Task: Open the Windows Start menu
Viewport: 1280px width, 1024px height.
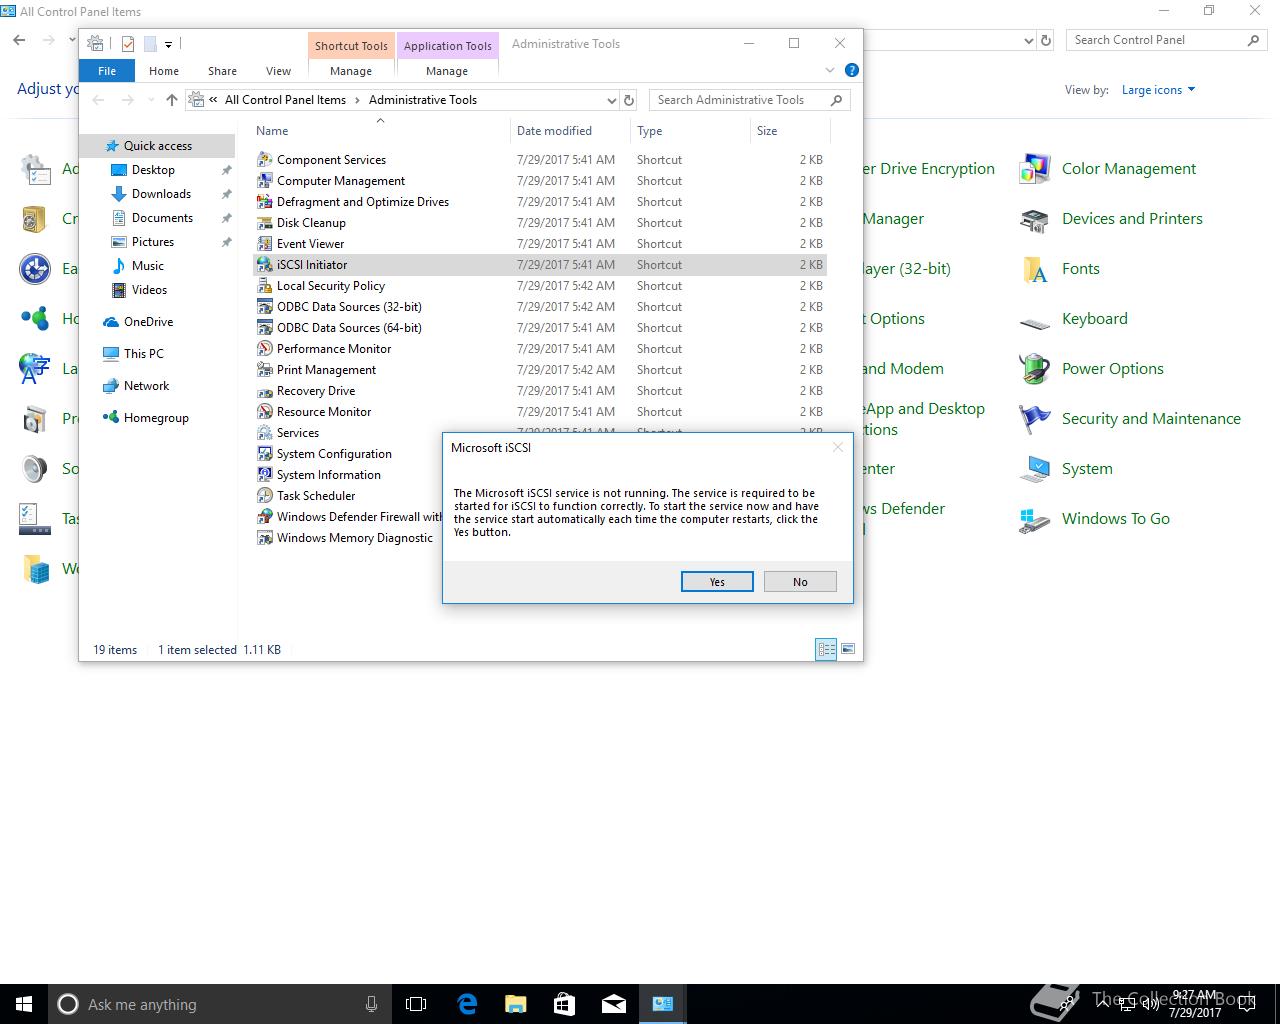Action: pyautogui.click(x=24, y=1004)
